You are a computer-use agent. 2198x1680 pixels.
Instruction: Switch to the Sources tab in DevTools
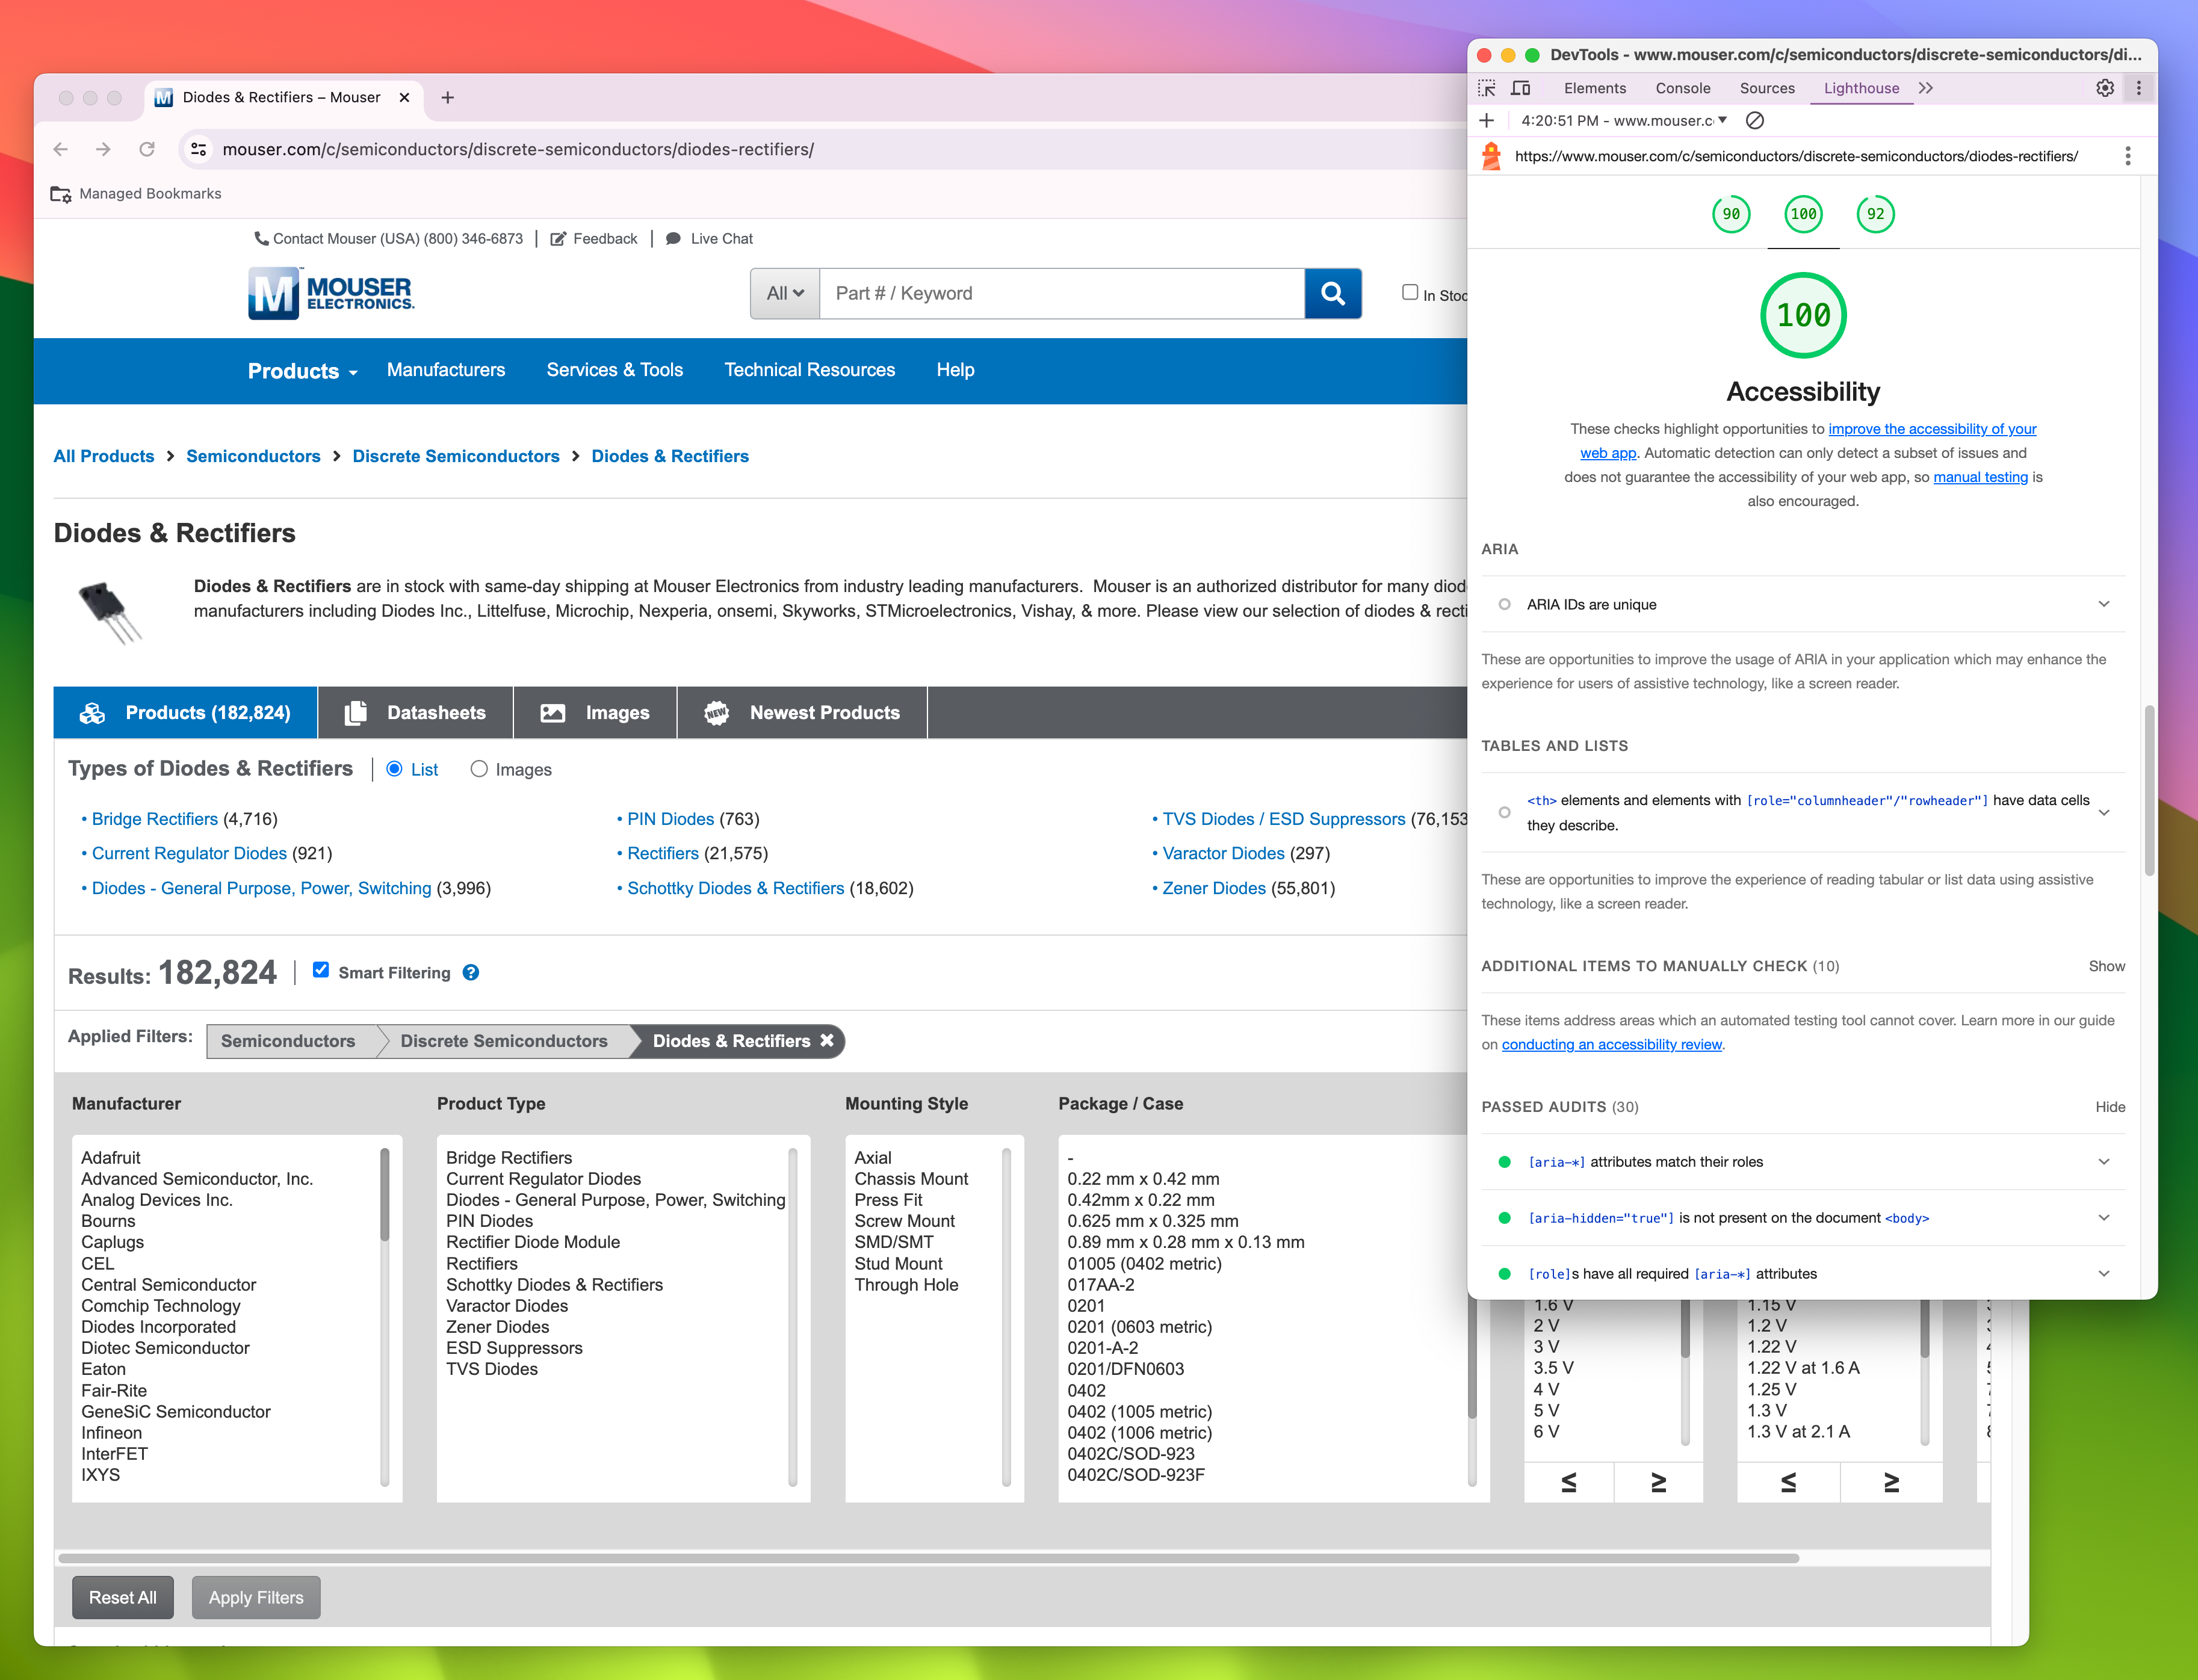point(1767,88)
